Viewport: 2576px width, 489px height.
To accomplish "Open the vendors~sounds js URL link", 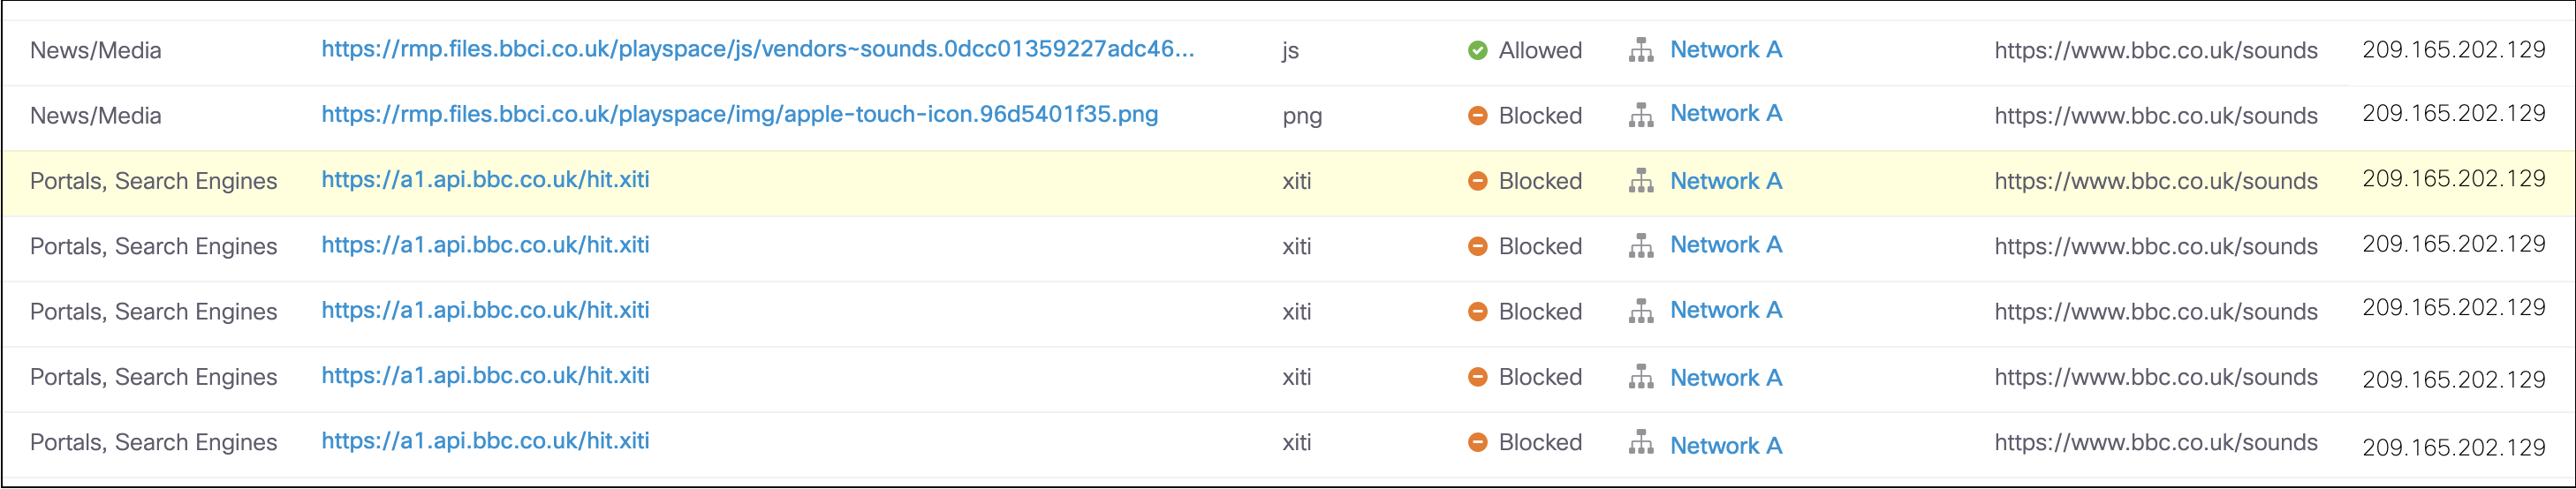I will click(x=757, y=49).
